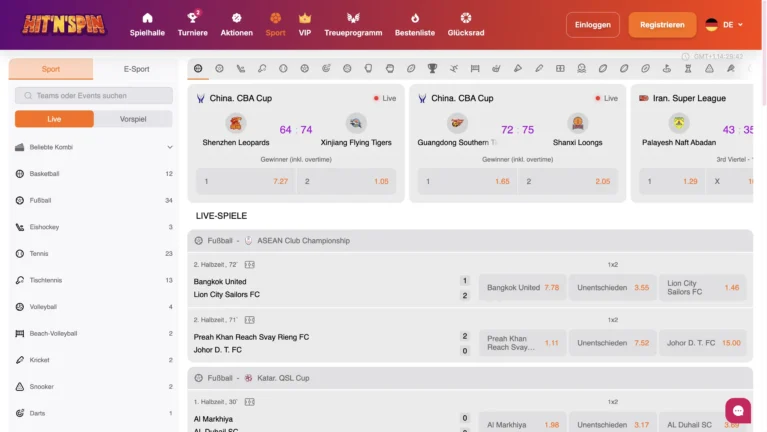Select Basketball in the sports list
The height and width of the screenshot is (432, 767).
pos(94,174)
